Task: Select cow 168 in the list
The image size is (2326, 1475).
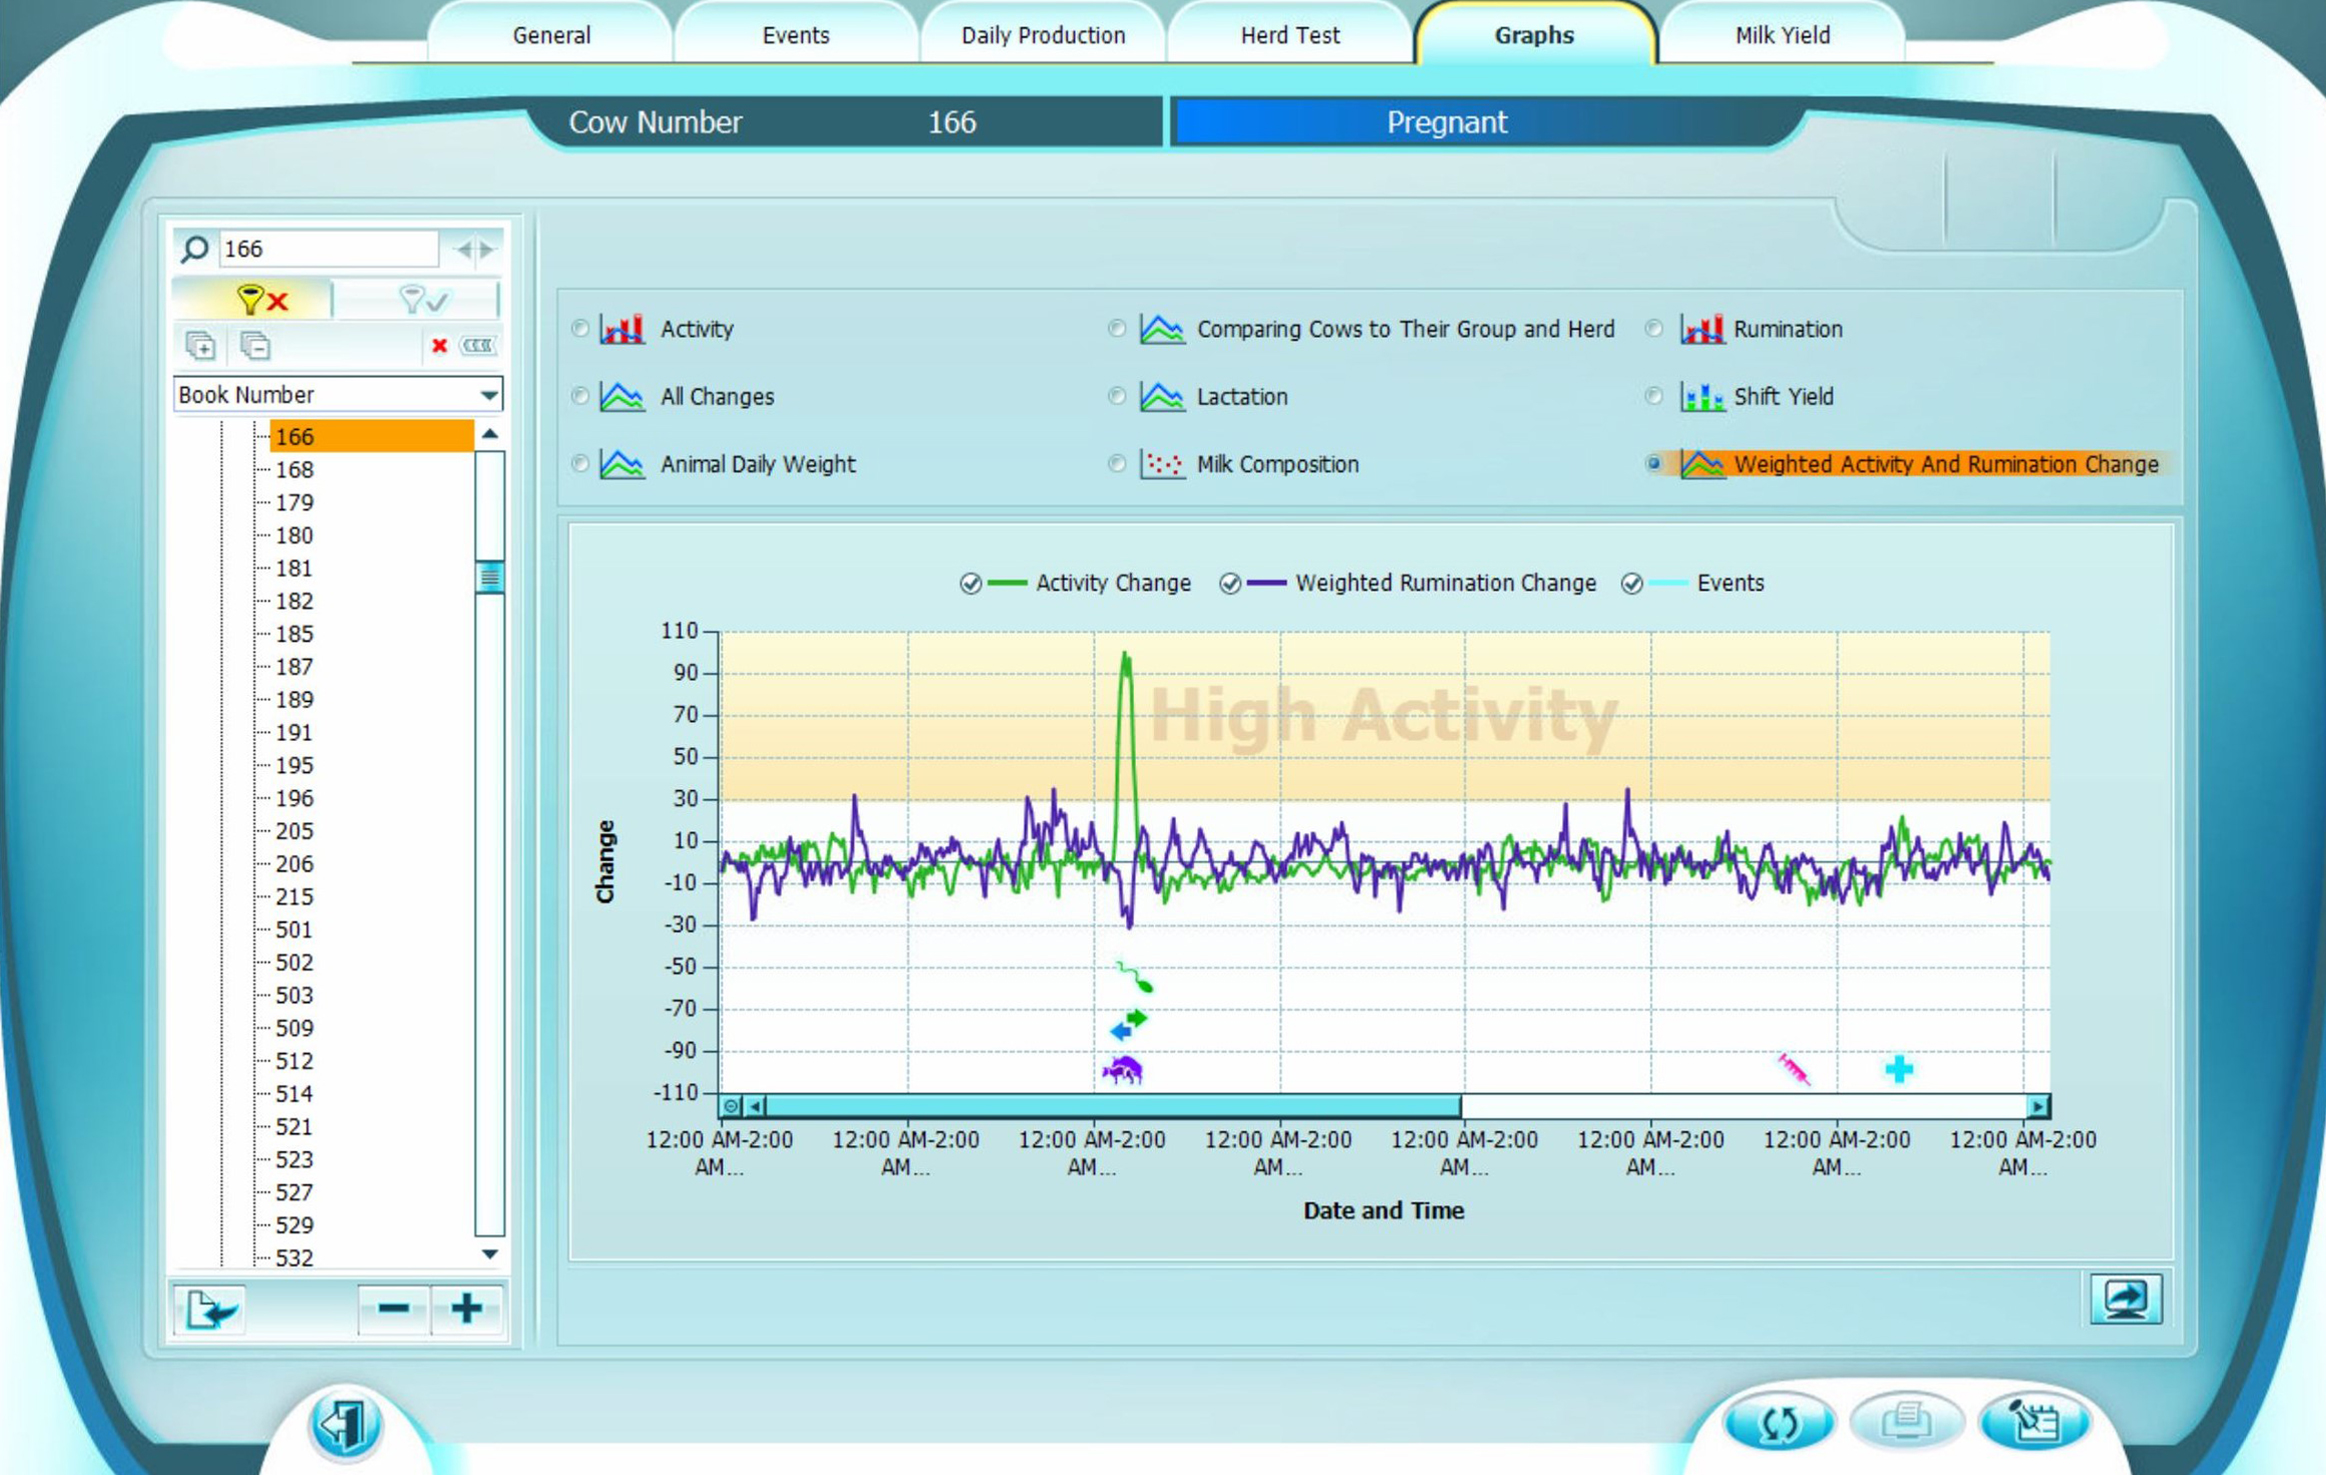Action: coord(295,470)
